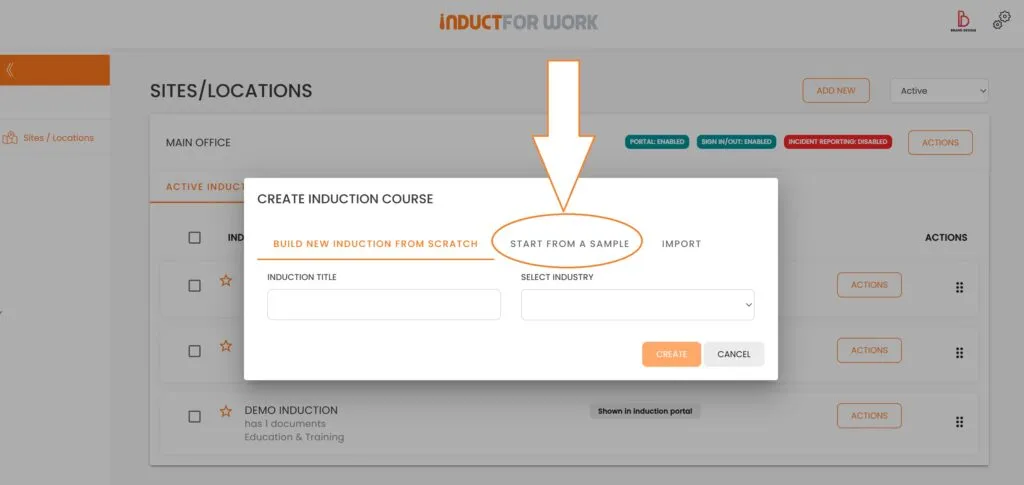The image size is (1024, 485).
Task: Click the Demo Induction title
Action: 291,411
